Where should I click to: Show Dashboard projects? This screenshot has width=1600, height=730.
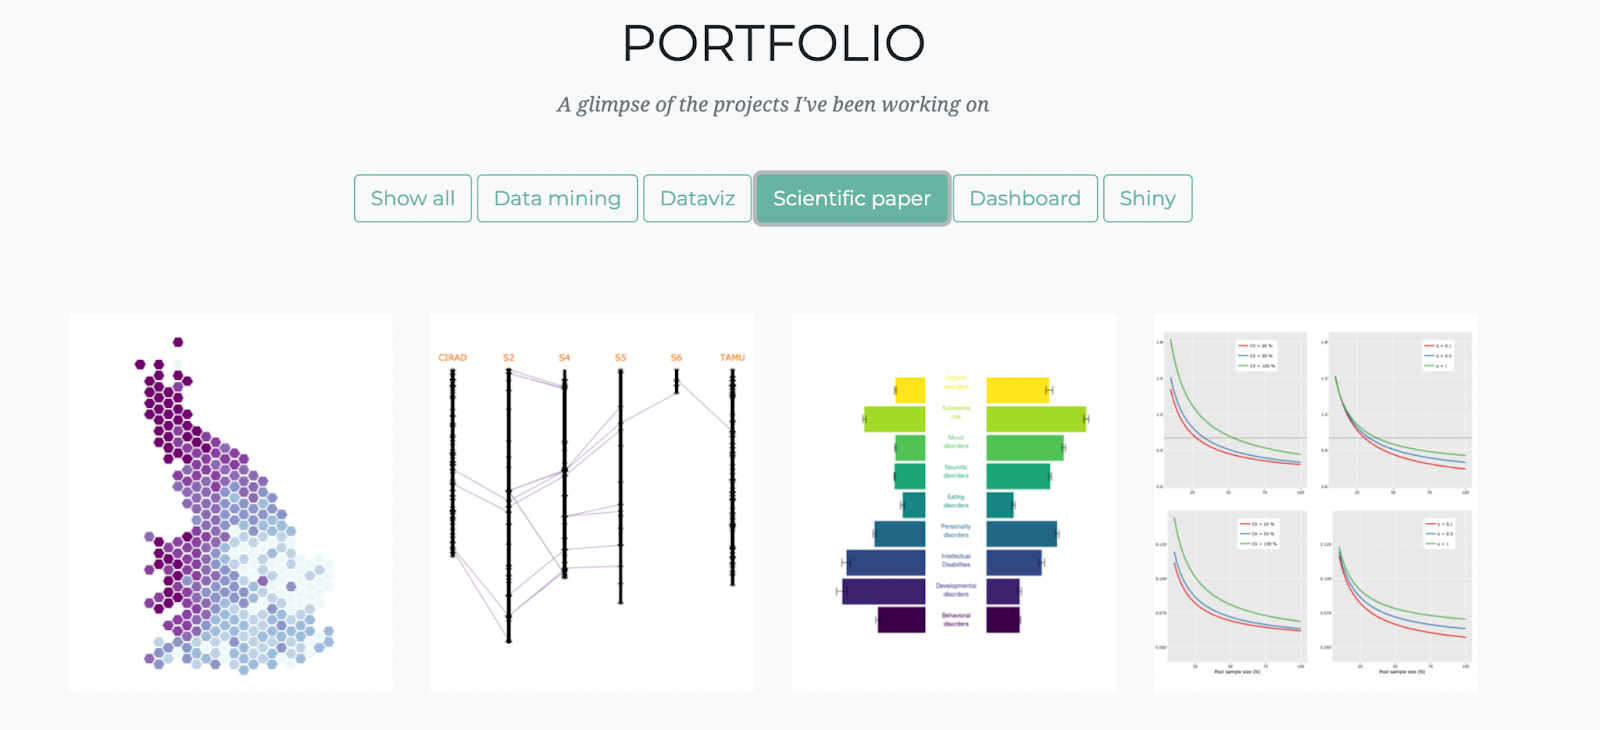tap(1025, 198)
